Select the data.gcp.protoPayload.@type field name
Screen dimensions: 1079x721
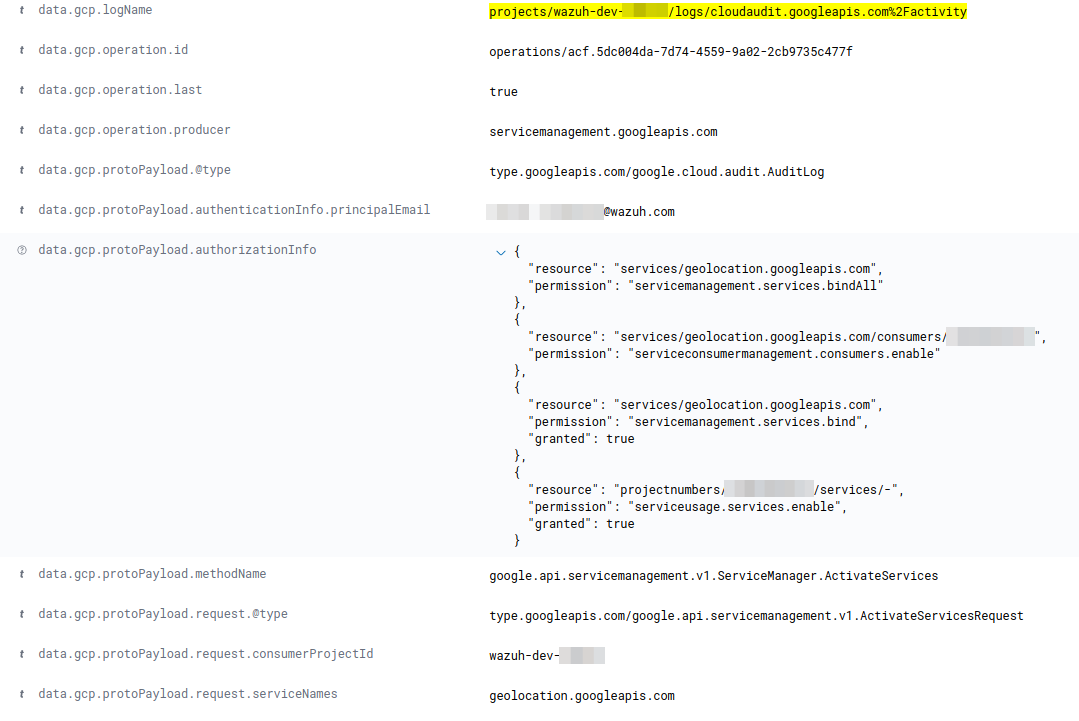pyautogui.click(x=134, y=170)
